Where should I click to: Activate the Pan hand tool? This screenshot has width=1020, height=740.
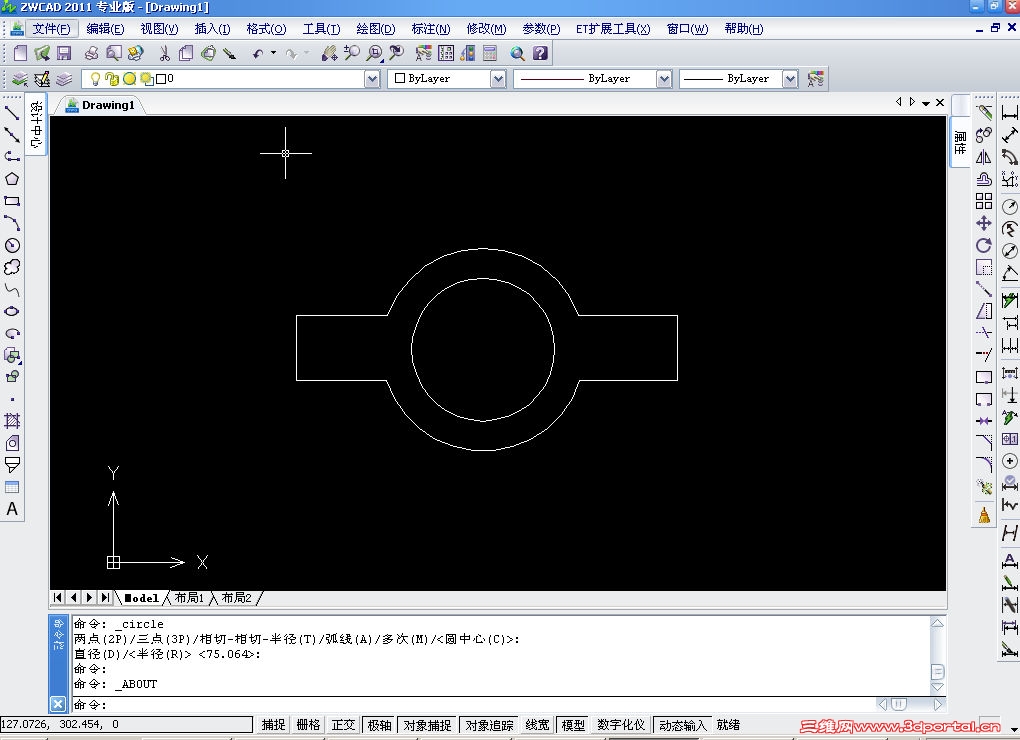(x=329, y=53)
